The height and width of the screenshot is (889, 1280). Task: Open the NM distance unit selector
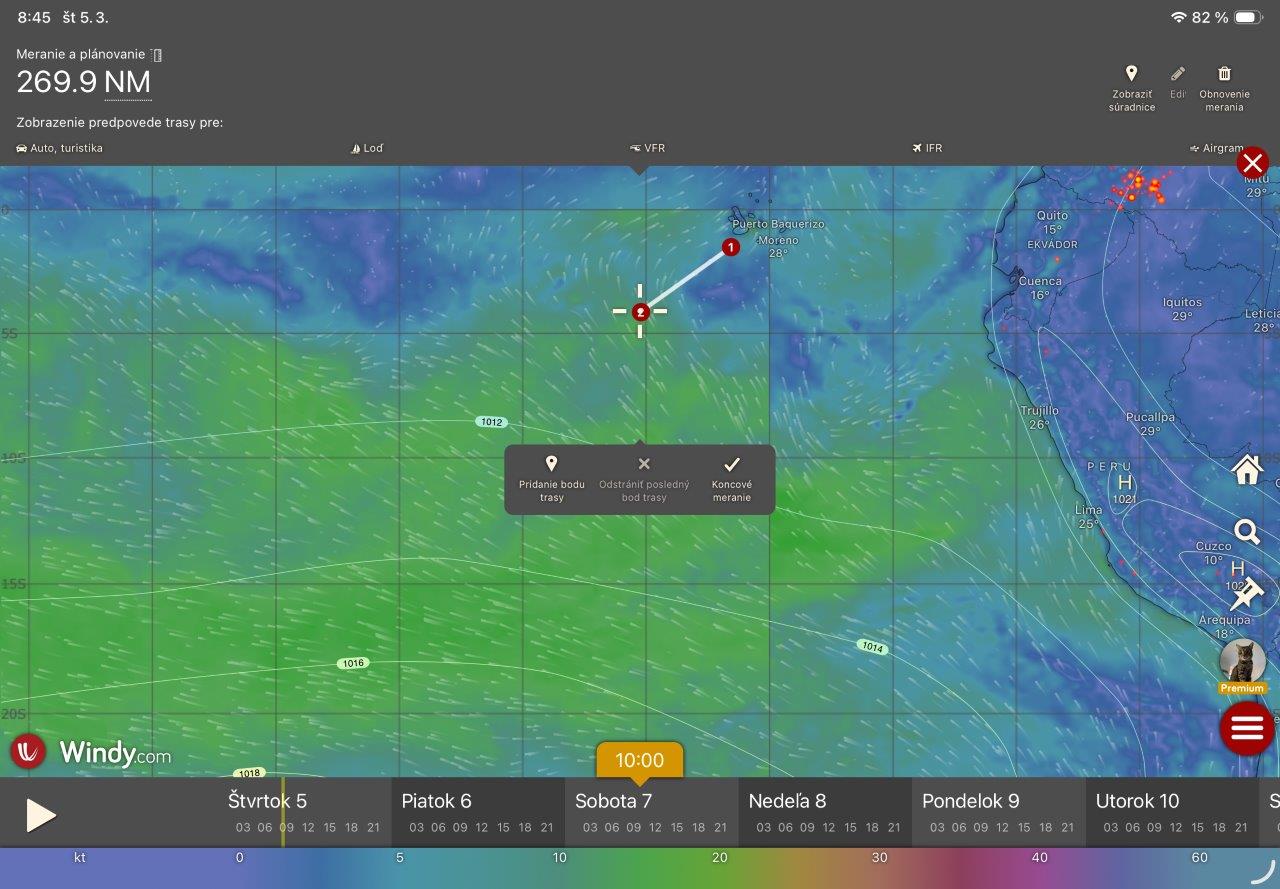click(127, 82)
